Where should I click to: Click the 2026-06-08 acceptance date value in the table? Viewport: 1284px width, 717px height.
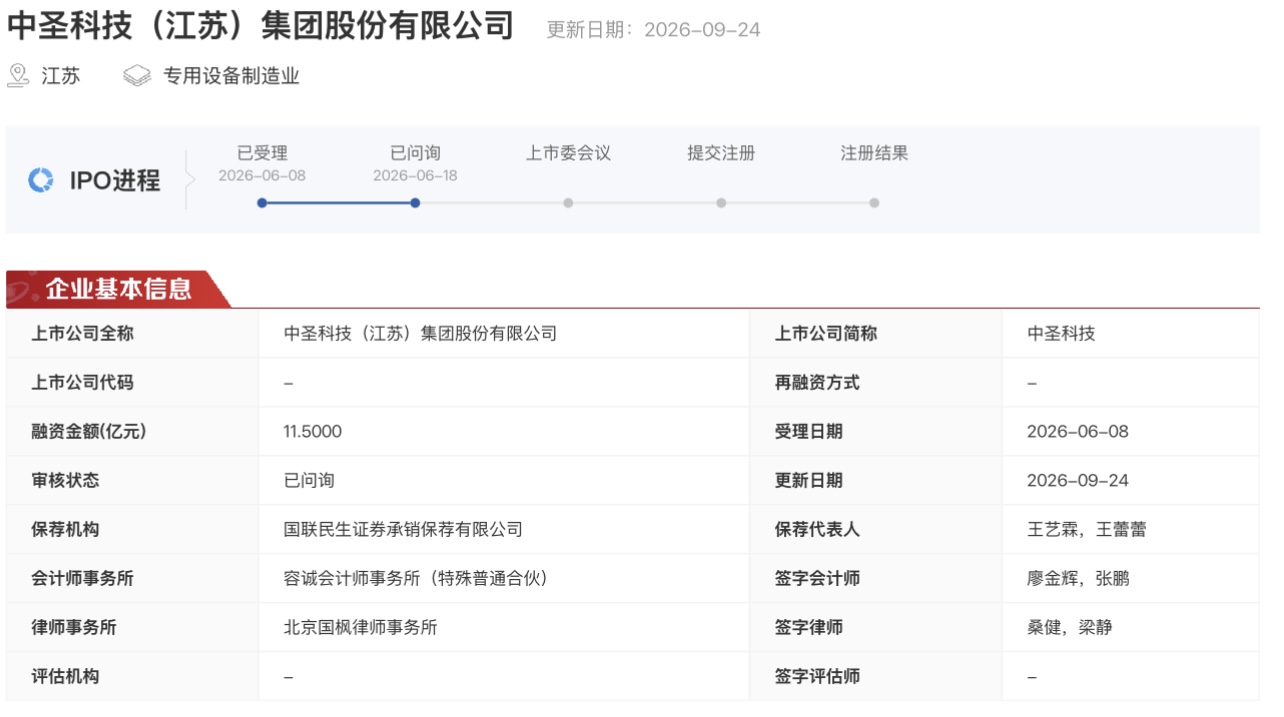click(x=1078, y=432)
